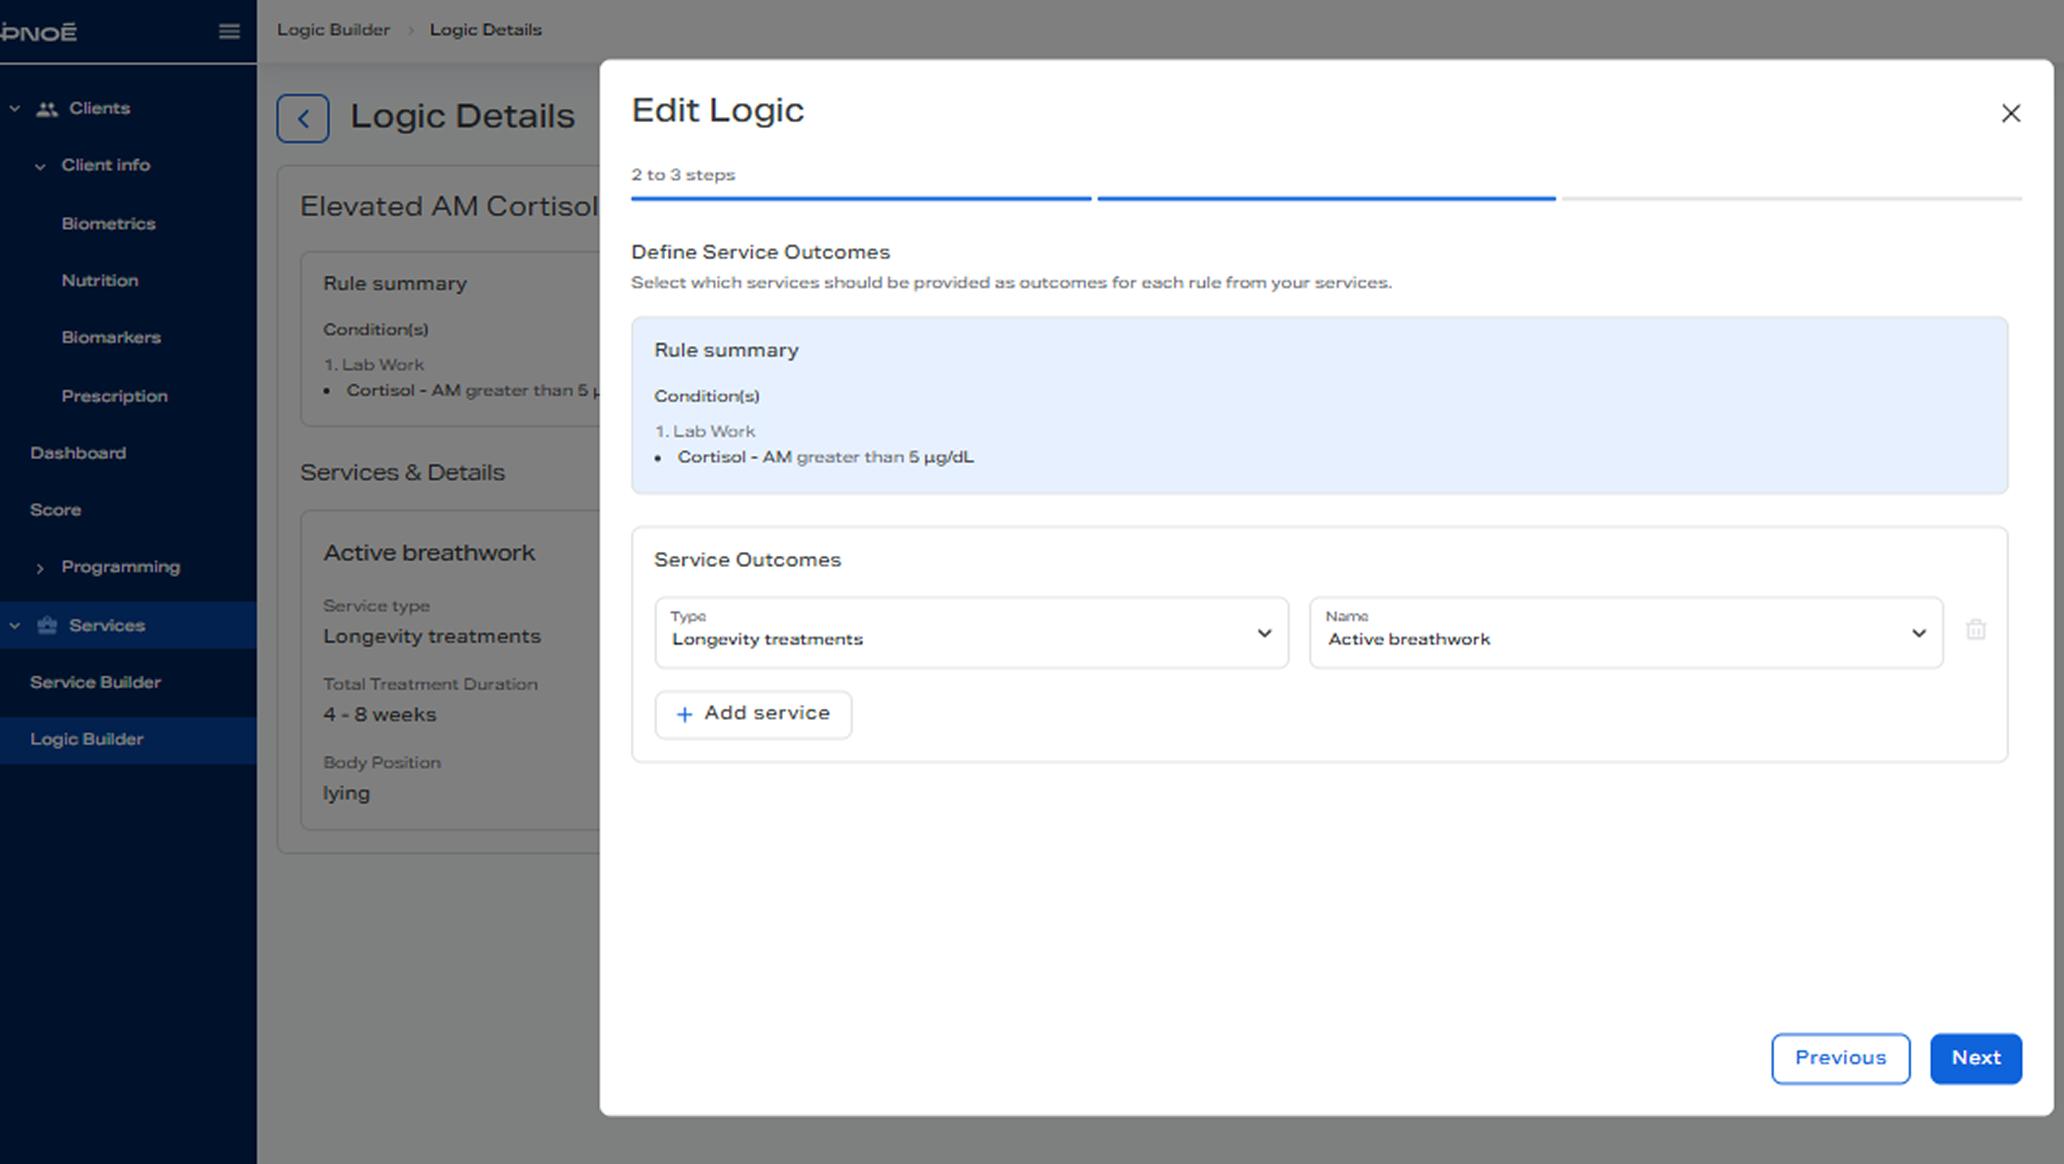Click the PNOE logo
The height and width of the screenshot is (1164, 2064).
pyautogui.click(x=40, y=32)
